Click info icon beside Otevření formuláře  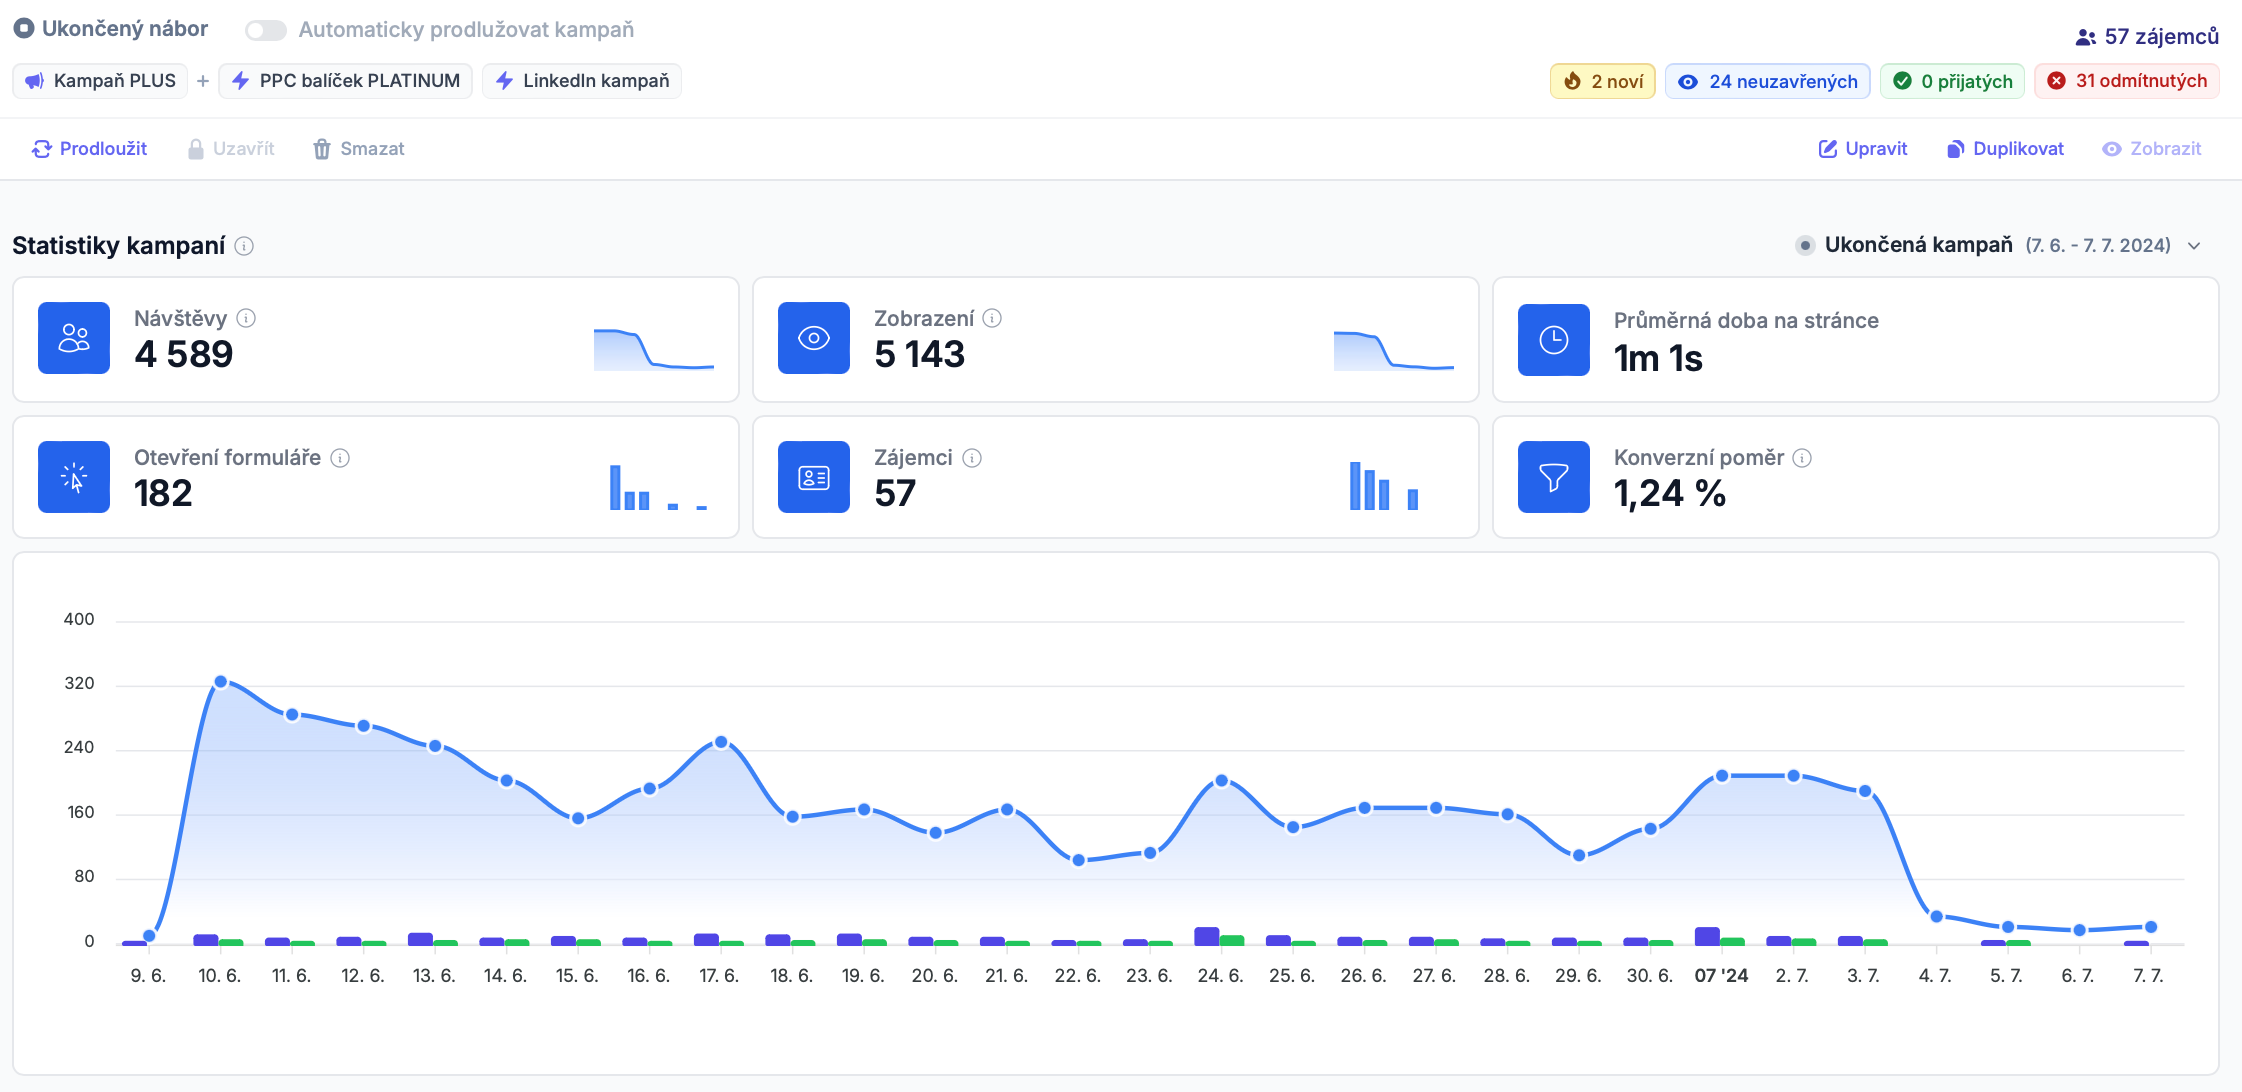[x=340, y=458]
